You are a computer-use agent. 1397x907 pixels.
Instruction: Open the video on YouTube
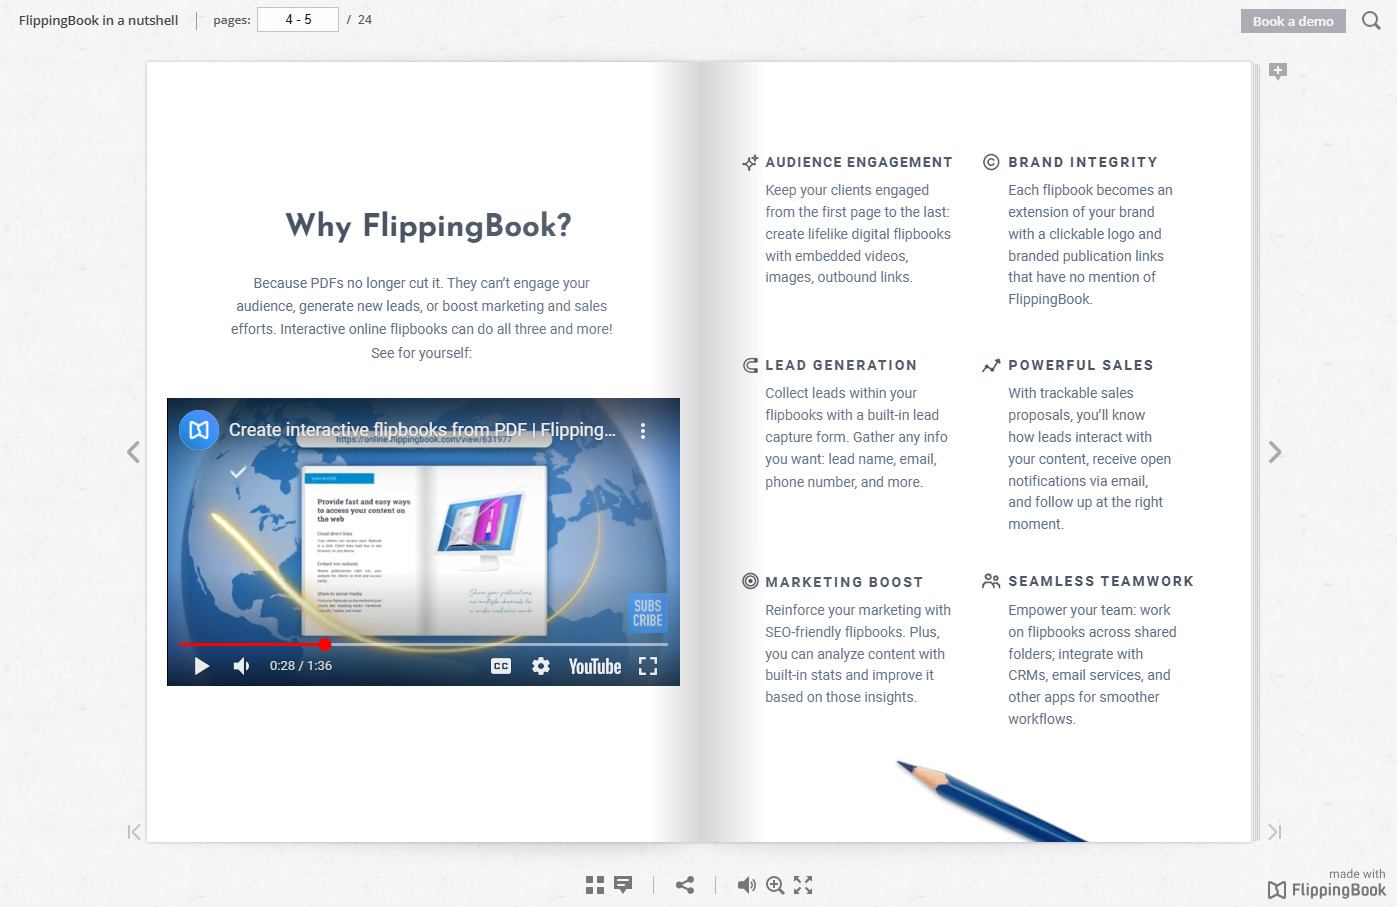point(595,666)
